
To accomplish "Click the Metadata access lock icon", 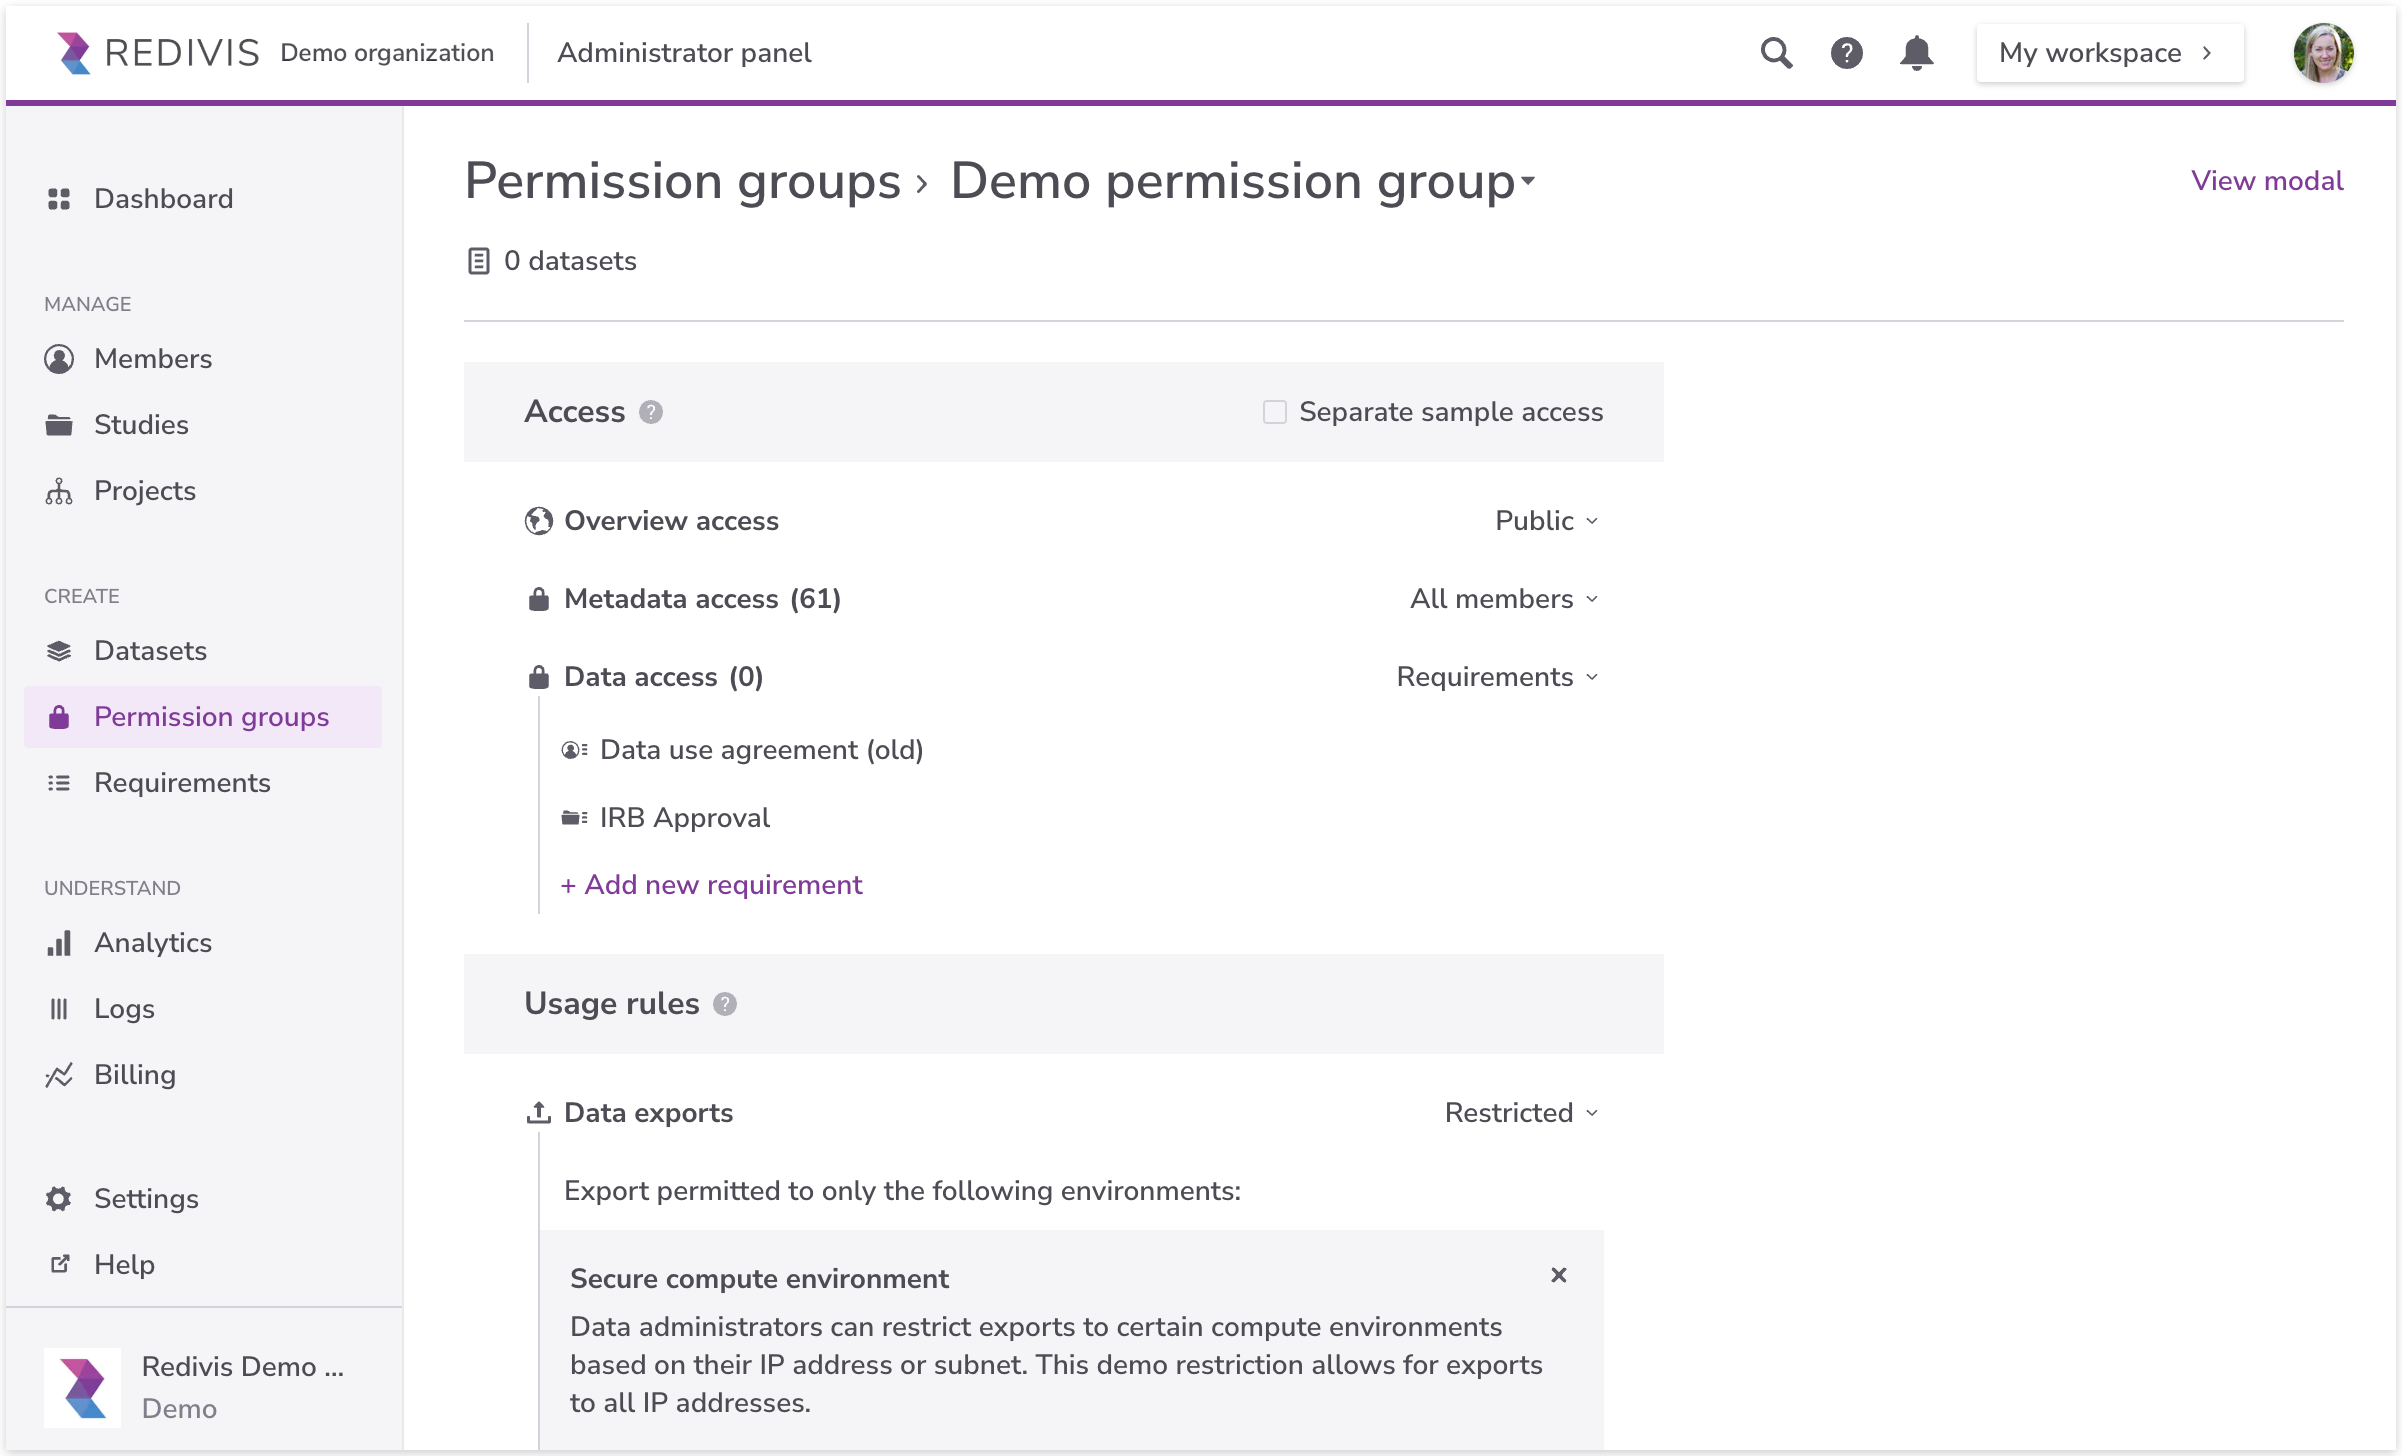I will click(539, 599).
